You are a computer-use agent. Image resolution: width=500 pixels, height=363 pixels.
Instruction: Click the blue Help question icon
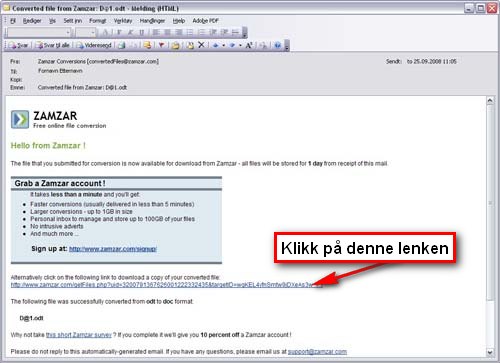coord(278,45)
